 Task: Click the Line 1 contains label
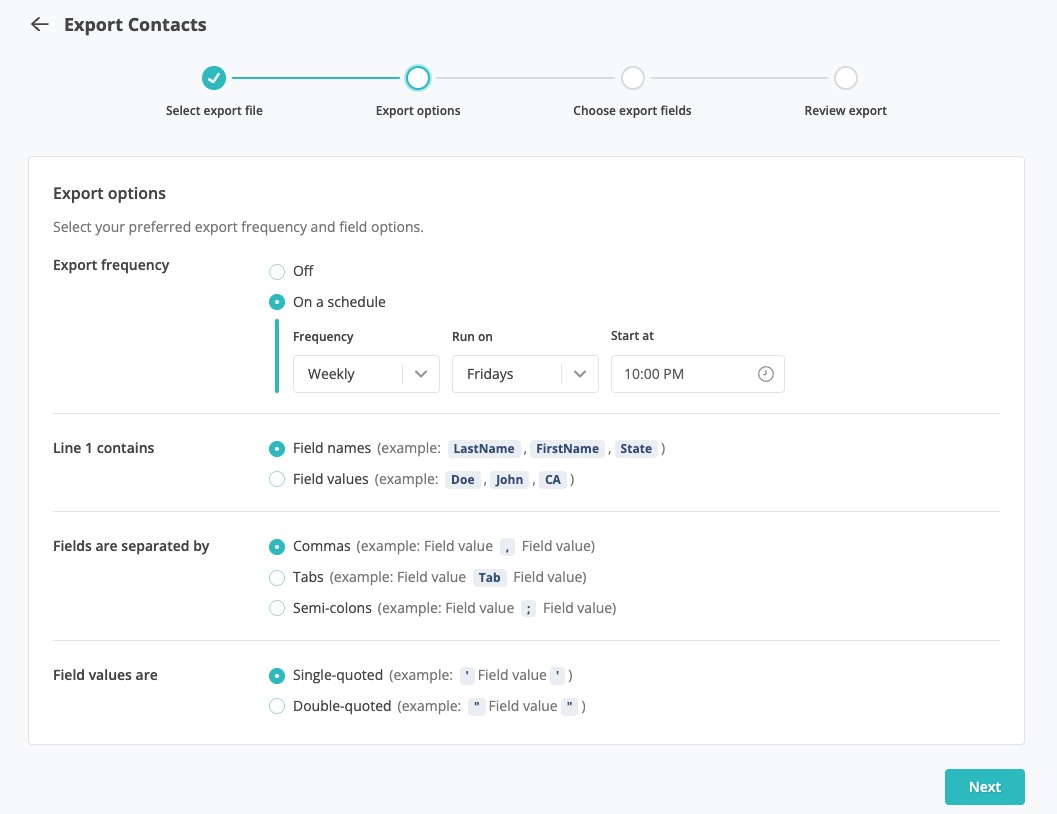point(104,448)
